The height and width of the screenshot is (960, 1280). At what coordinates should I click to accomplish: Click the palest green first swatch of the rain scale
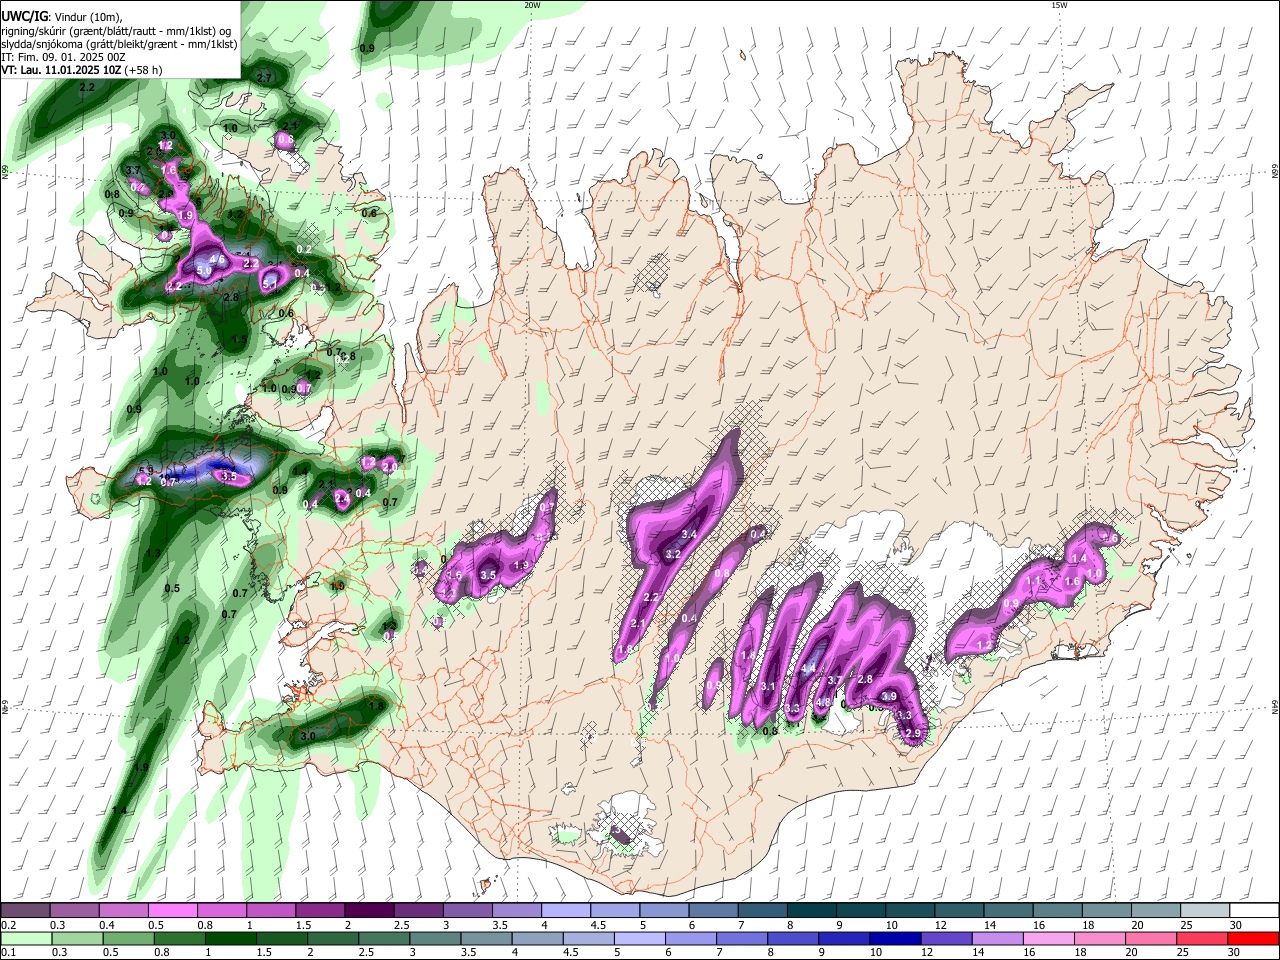25,939
